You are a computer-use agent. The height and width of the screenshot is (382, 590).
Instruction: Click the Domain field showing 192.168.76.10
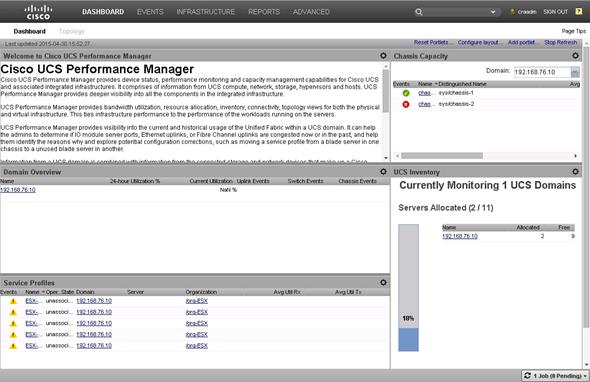coord(542,72)
